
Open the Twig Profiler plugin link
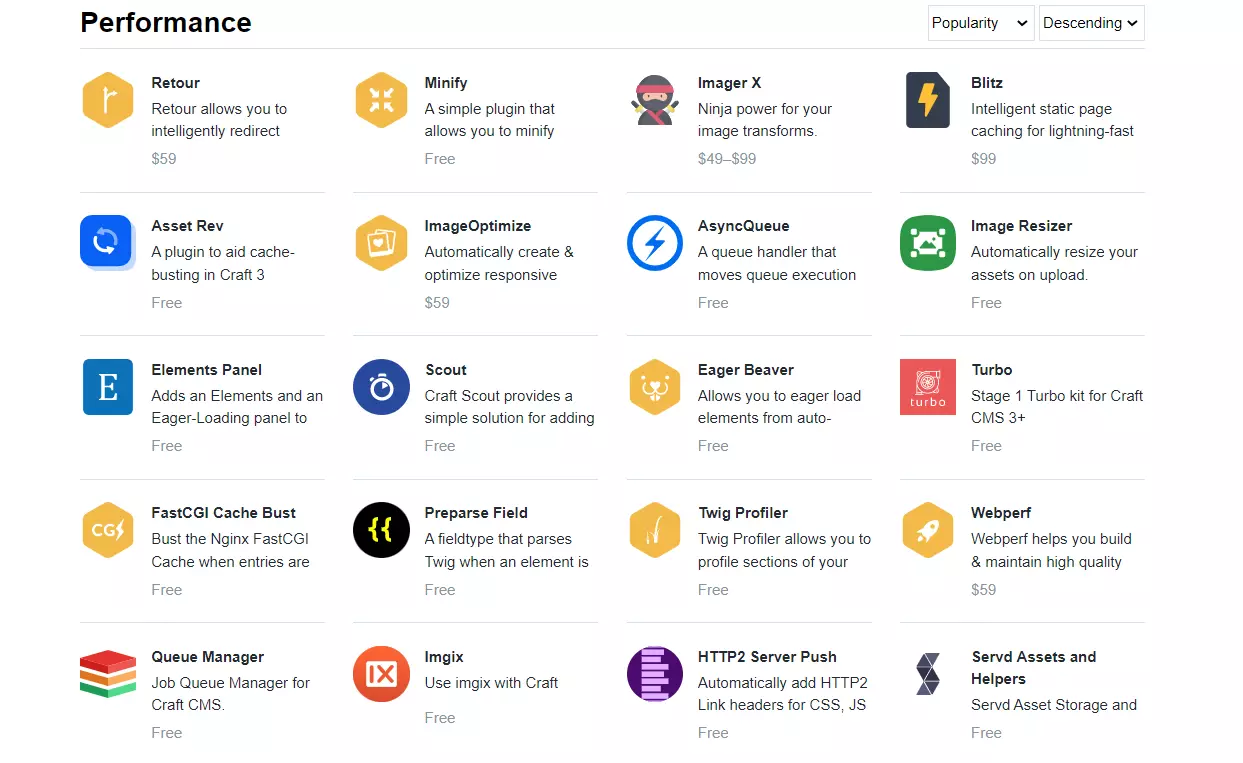coord(743,513)
